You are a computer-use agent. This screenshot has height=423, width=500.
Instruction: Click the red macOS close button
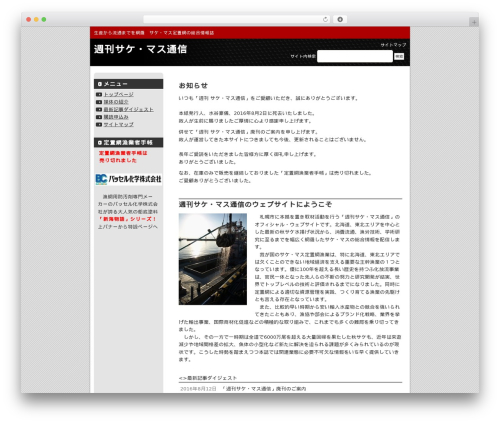coord(29,19)
